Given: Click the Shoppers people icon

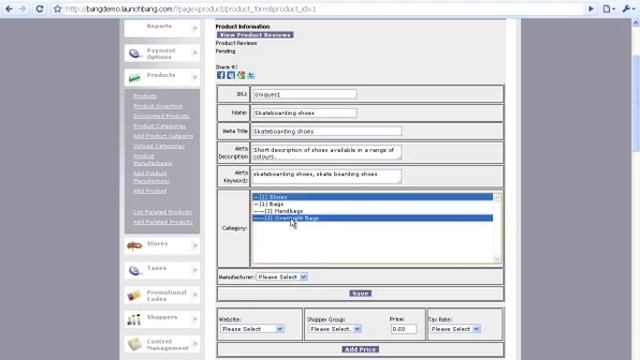Looking at the screenshot, I should tap(134, 320).
